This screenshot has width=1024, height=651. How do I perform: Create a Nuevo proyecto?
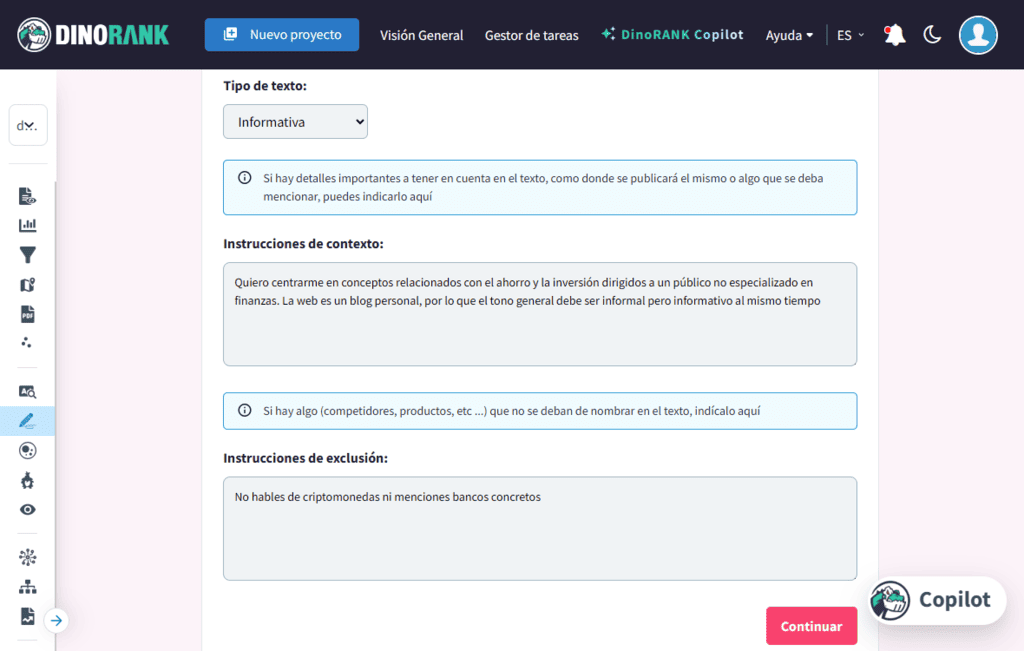[x=283, y=33]
